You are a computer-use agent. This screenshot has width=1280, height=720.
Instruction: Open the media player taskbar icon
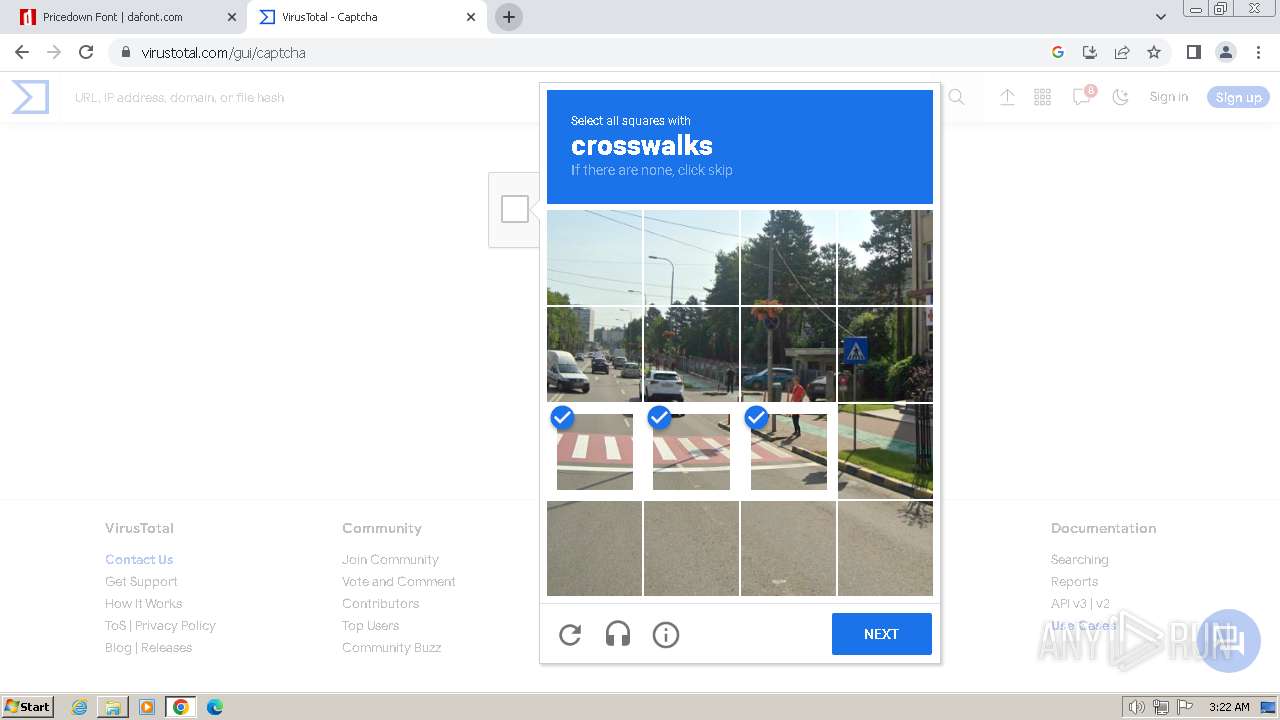[x=147, y=707]
